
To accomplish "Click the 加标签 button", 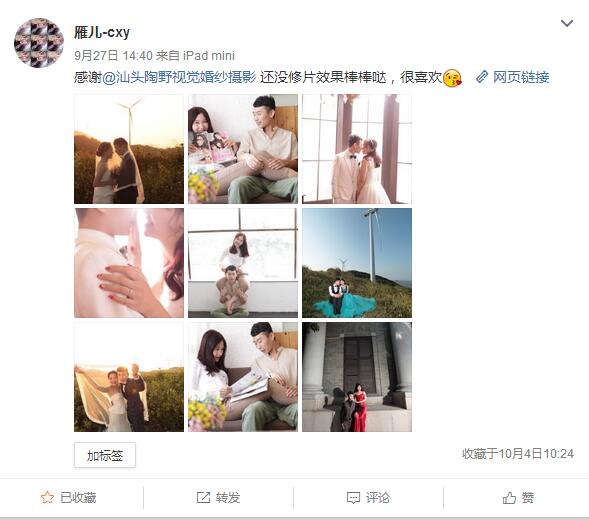I will (105, 455).
